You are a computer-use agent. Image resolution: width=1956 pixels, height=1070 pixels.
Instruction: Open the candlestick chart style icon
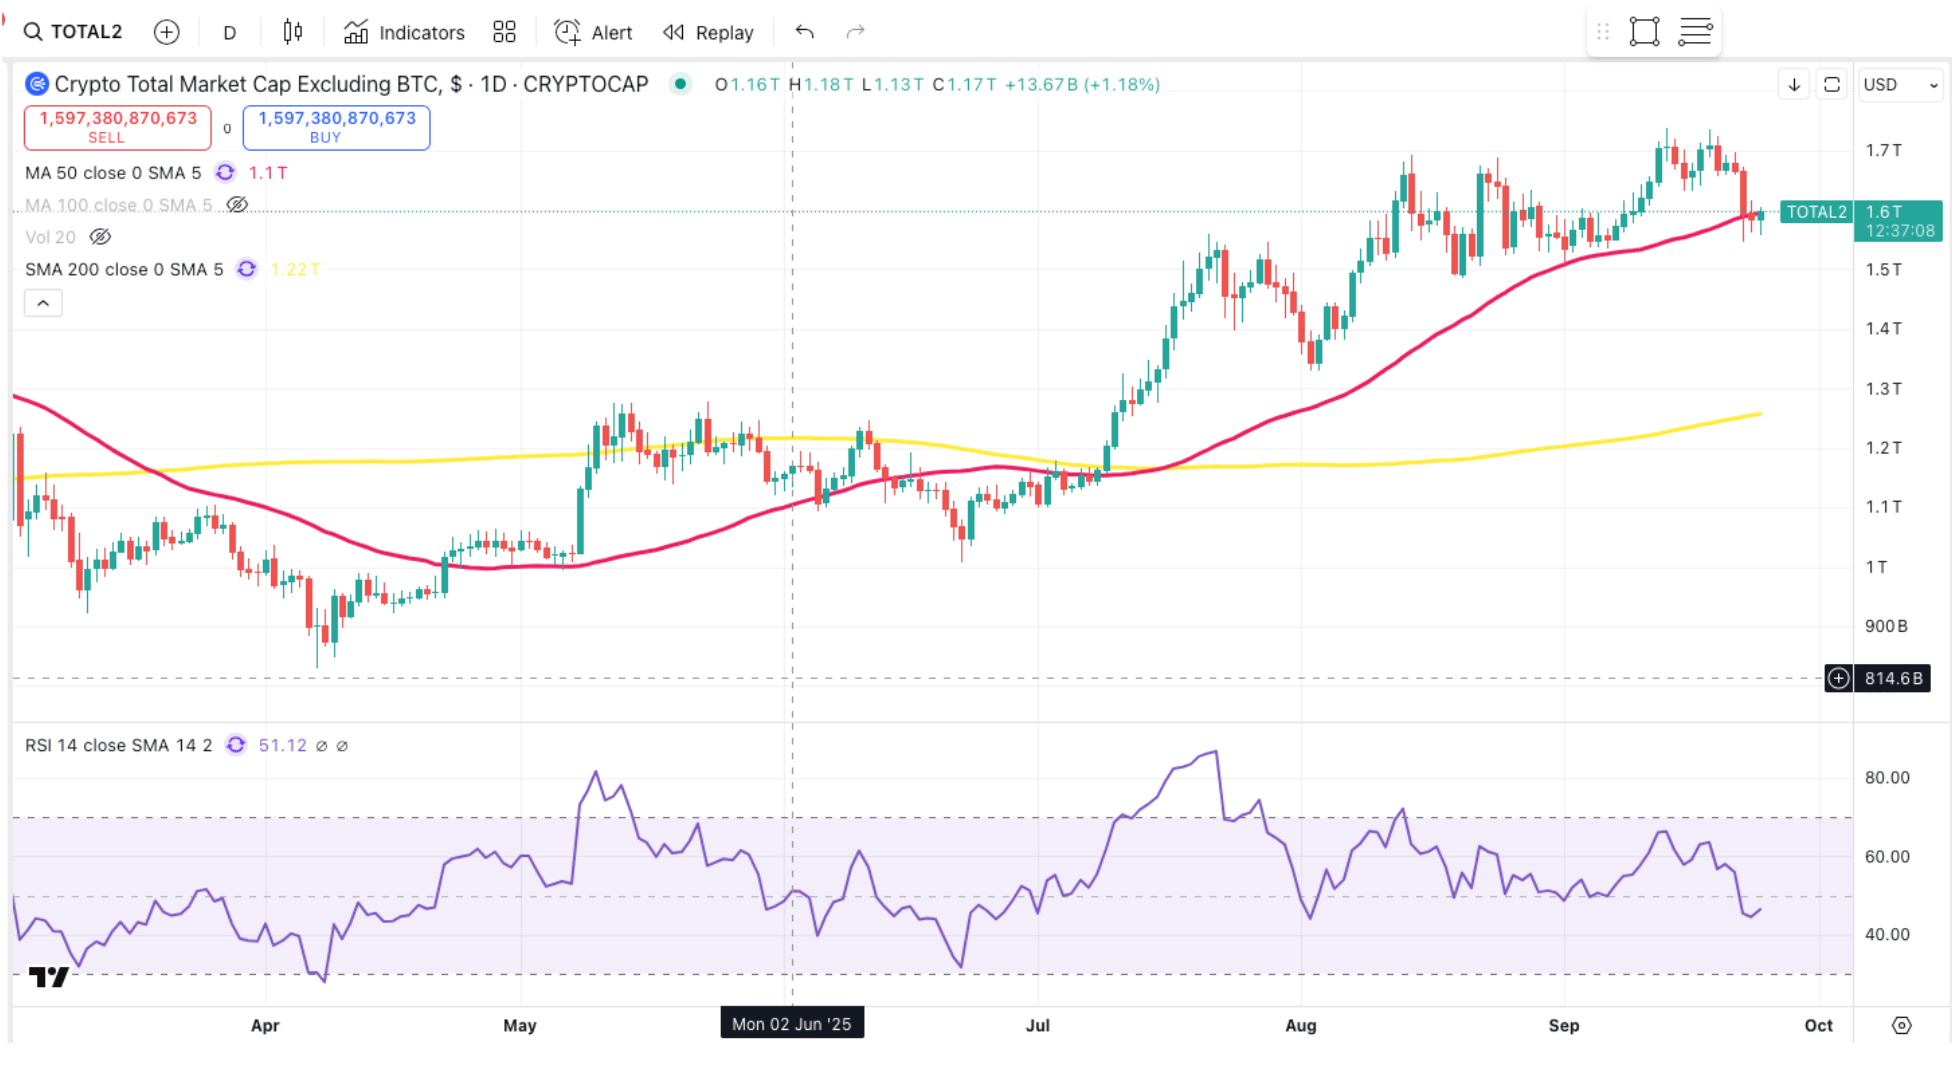click(292, 32)
